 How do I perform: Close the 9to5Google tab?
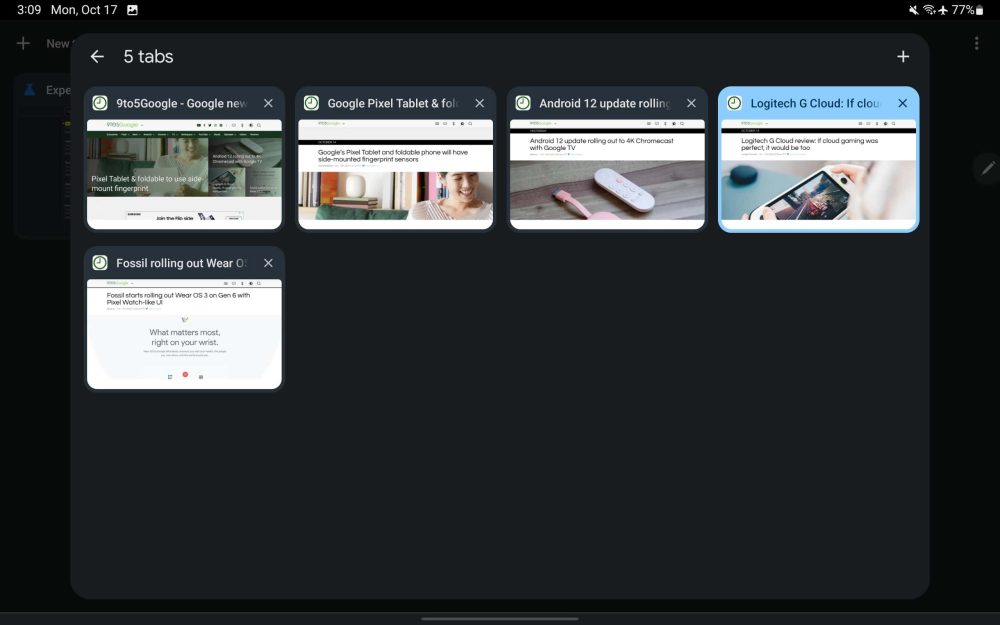pyautogui.click(x=268, y=103)
